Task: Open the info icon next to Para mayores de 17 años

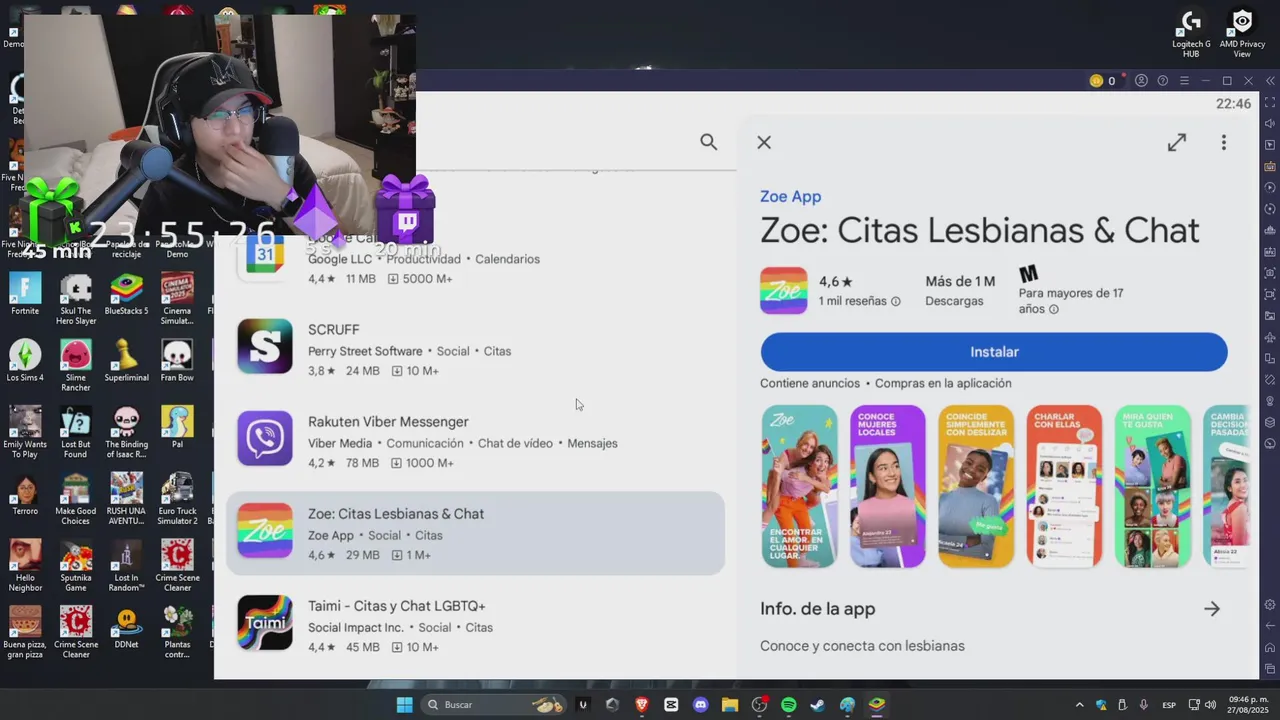Action: (1053, 309)
